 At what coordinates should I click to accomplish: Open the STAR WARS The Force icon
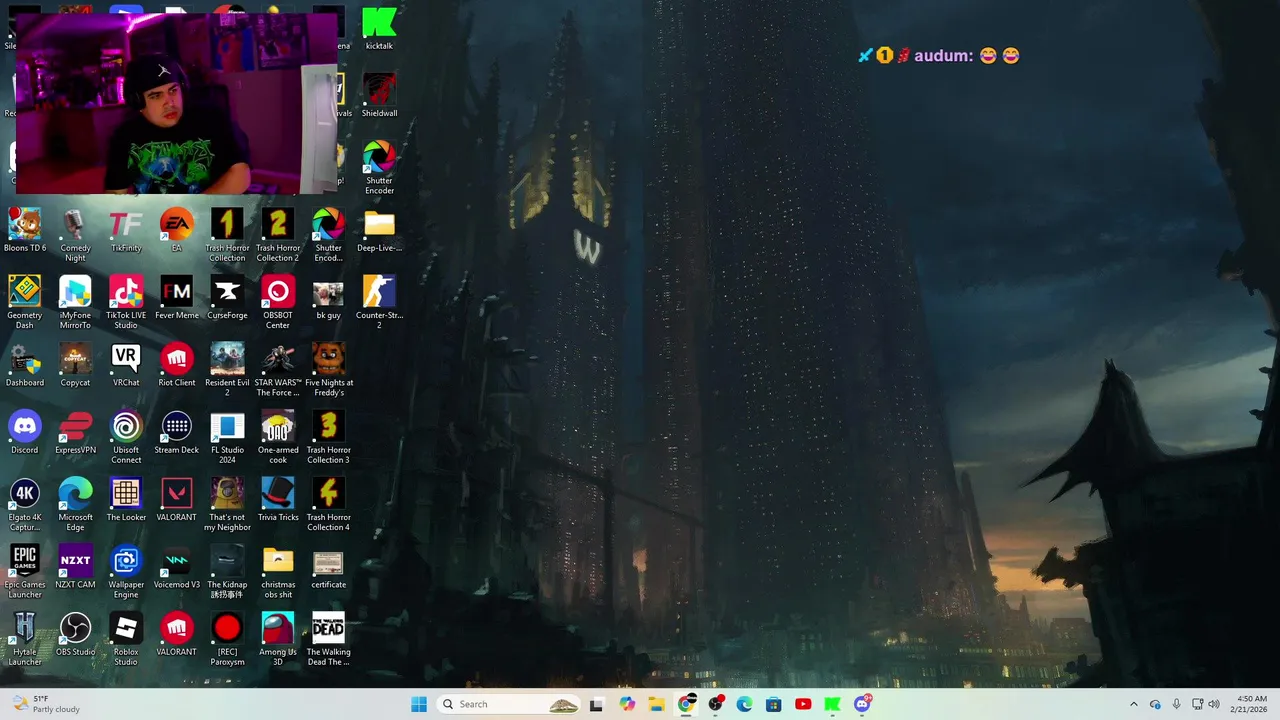click(x=278, y=370)
